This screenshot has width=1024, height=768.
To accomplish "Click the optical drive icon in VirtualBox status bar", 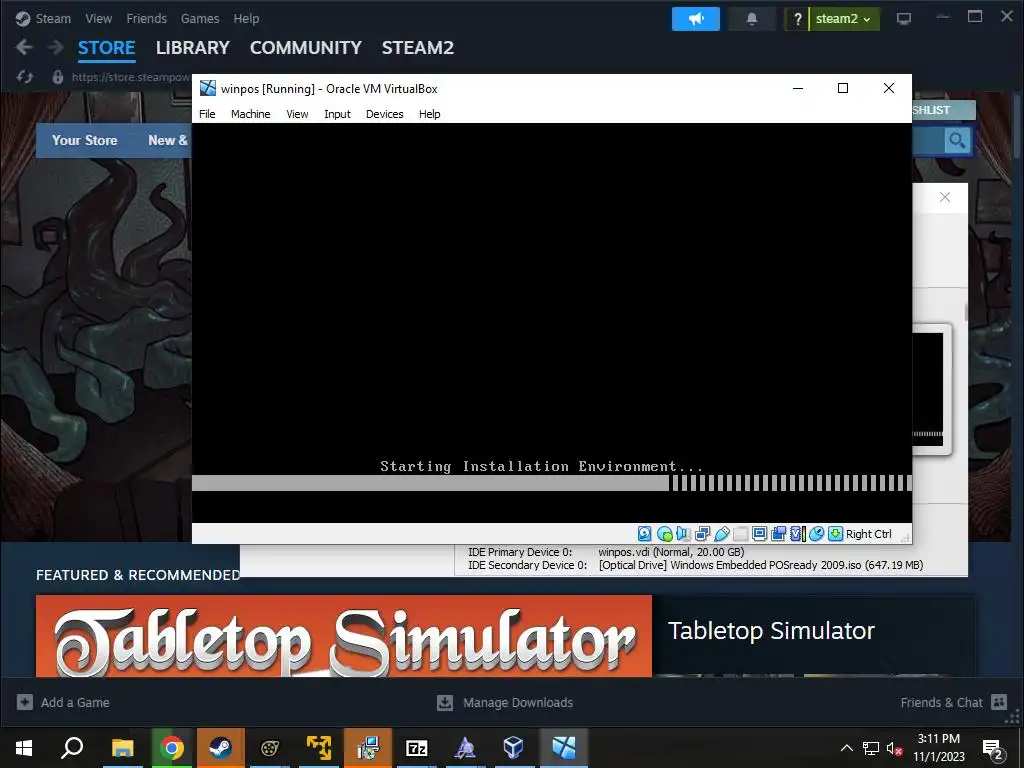I will click(665, 534).
